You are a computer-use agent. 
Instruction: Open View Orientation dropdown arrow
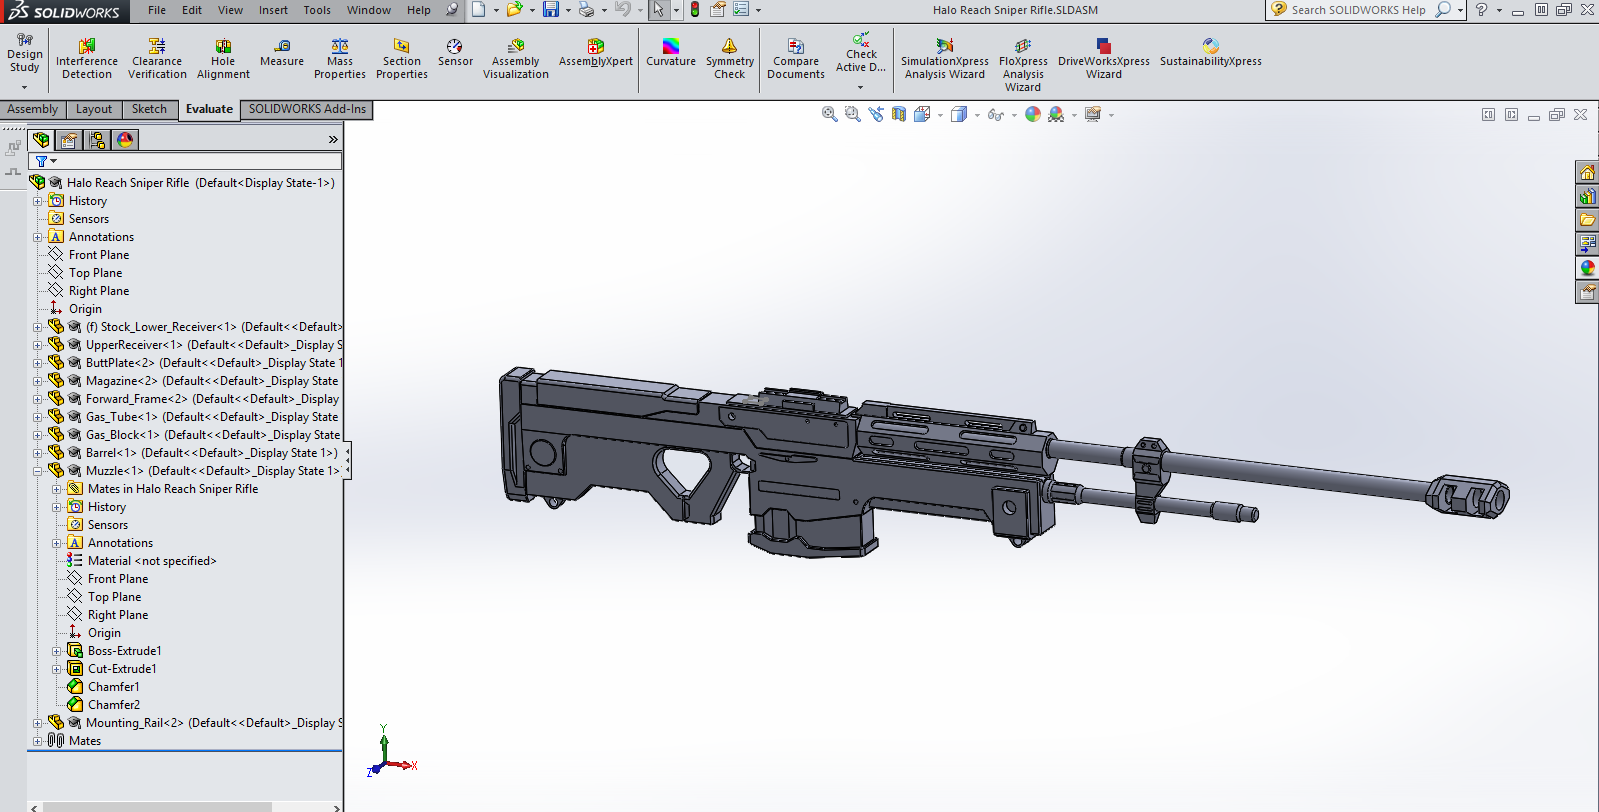pos(941,115)
